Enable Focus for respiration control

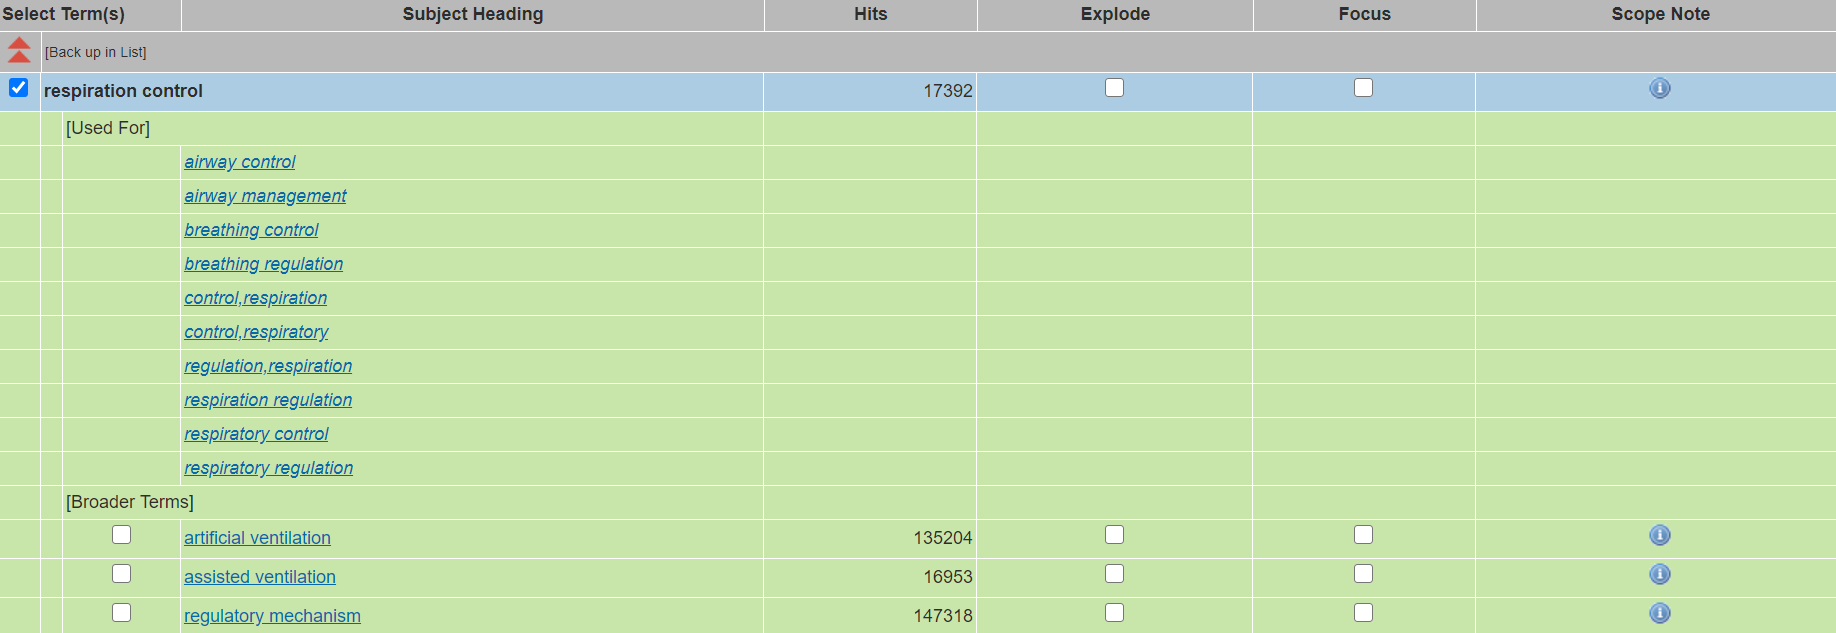[1363, 88]
